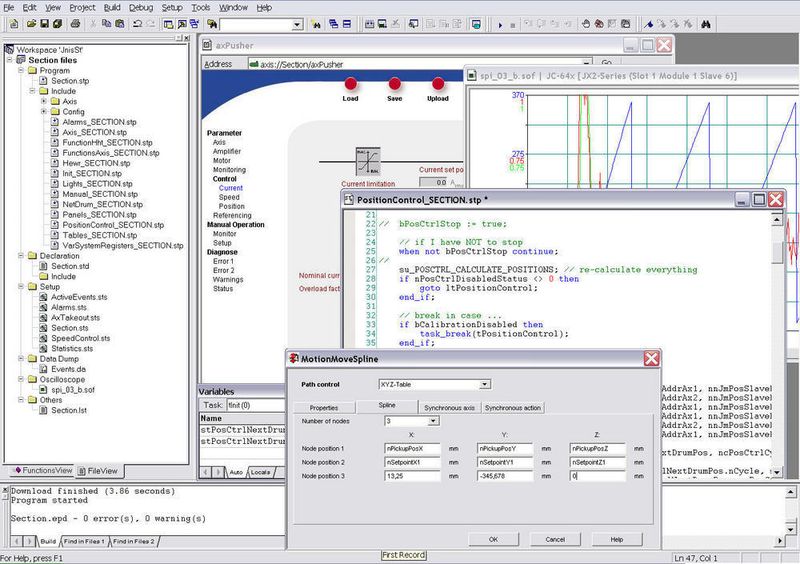800x564 pixels.
Task: Switch to the Synchronous axis tab
Action: pyautogui.click(x=449, y=408)
